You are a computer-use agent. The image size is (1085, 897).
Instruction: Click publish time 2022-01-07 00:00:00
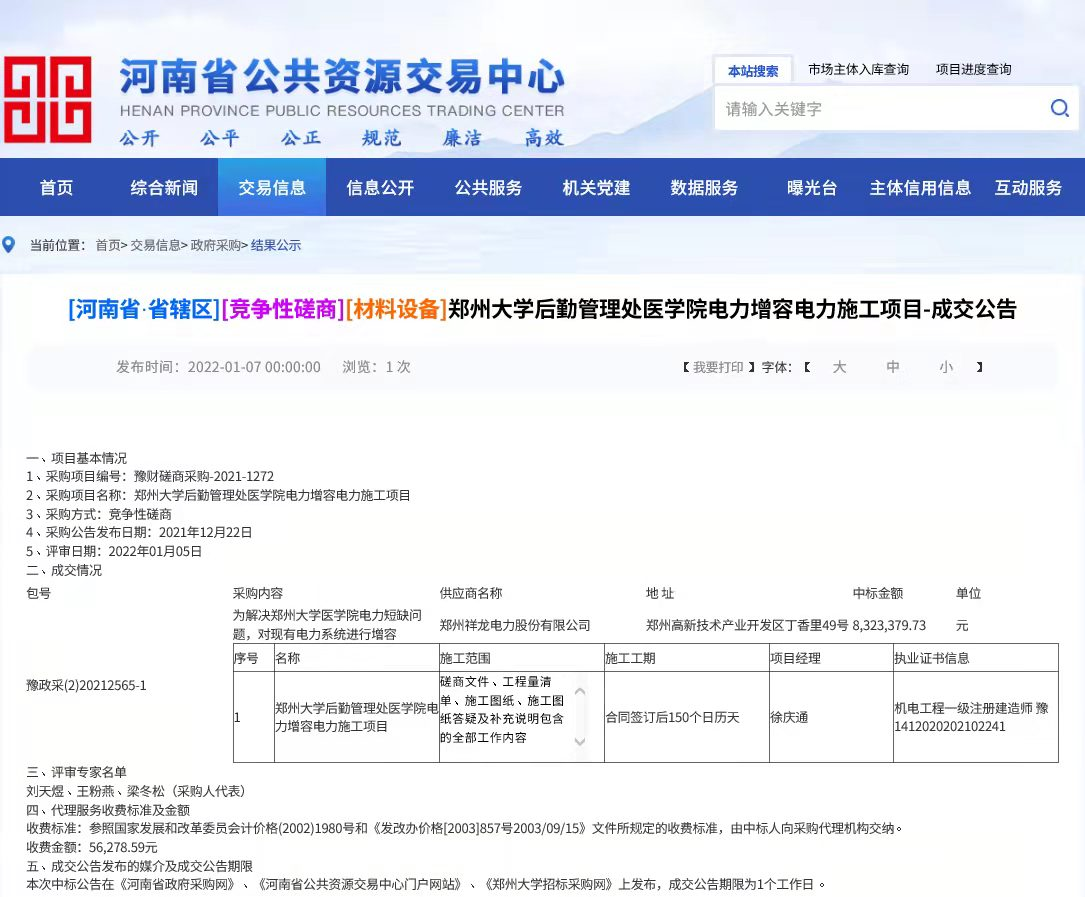[x=254, y=367]
